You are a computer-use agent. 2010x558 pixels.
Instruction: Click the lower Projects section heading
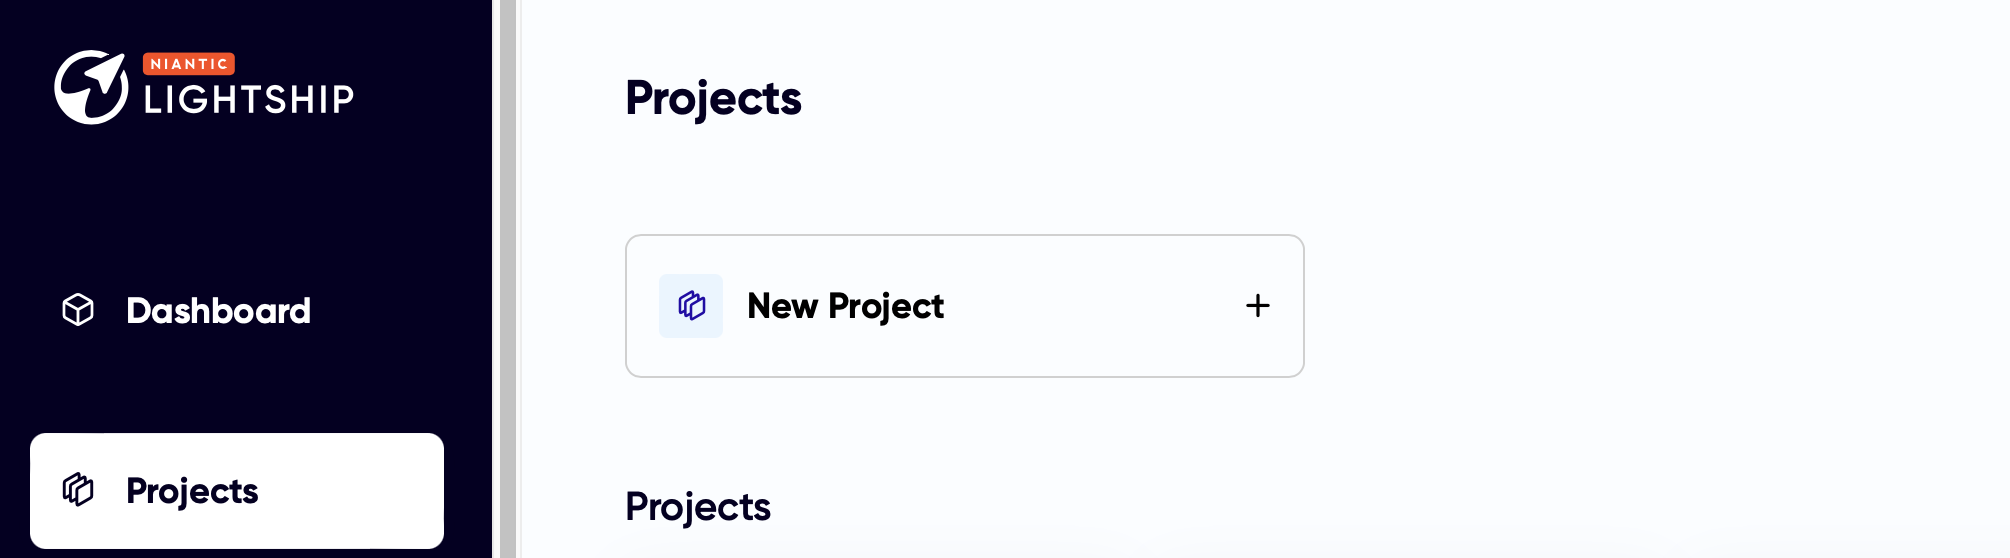click(698, 507)
